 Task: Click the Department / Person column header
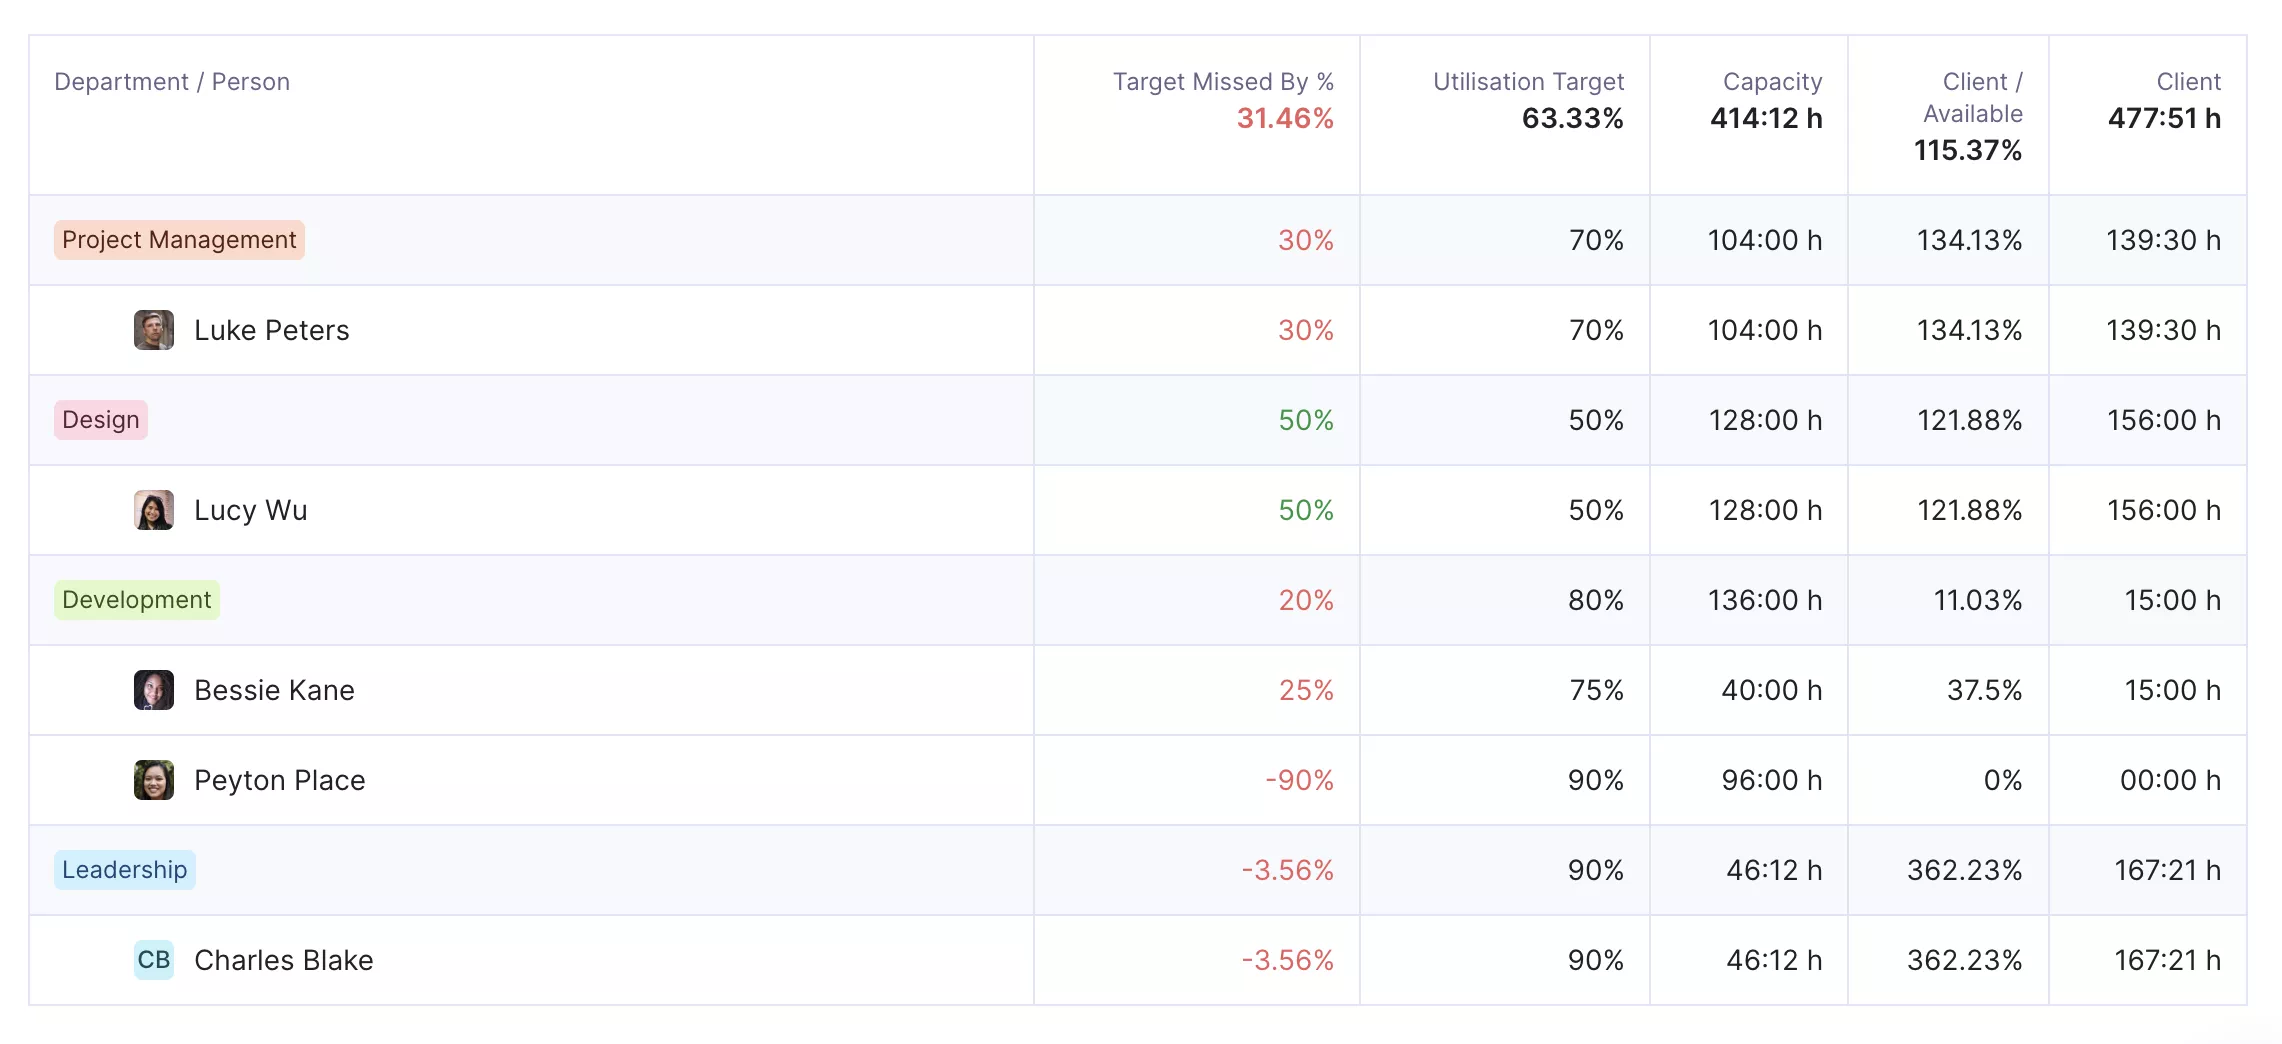172,82
